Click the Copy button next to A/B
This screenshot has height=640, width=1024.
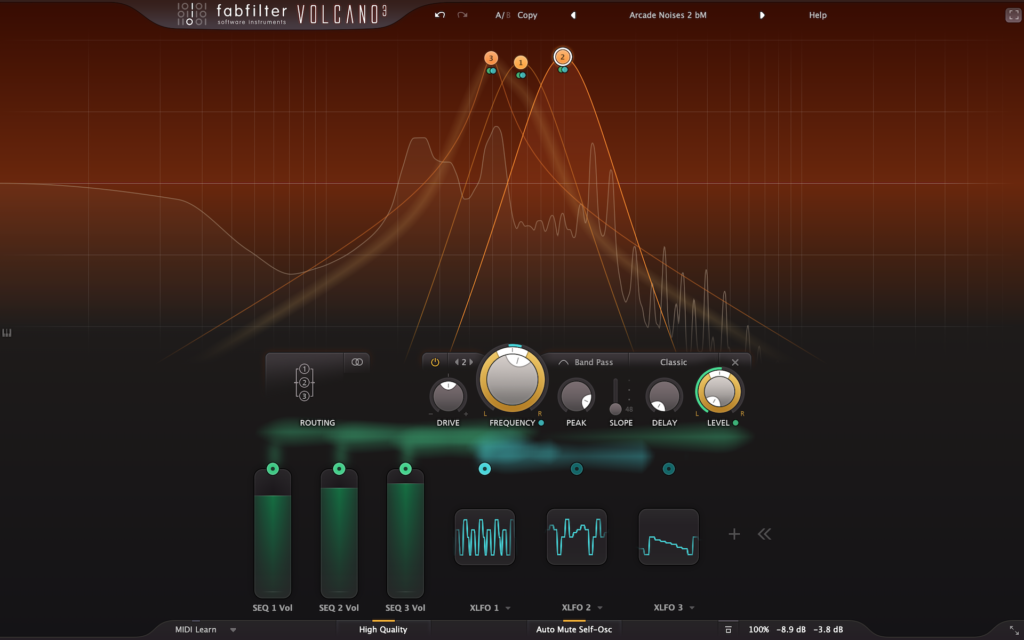(x=527, y=15)
